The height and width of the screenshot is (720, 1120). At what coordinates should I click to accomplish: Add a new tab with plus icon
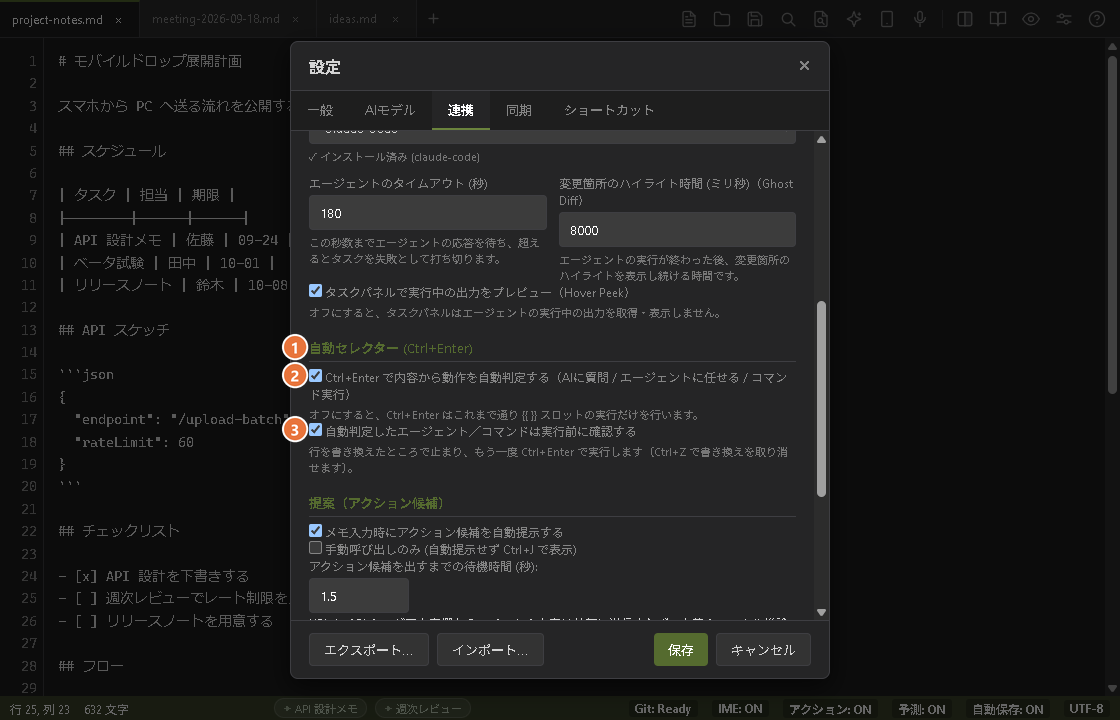(x=434, y=19)
